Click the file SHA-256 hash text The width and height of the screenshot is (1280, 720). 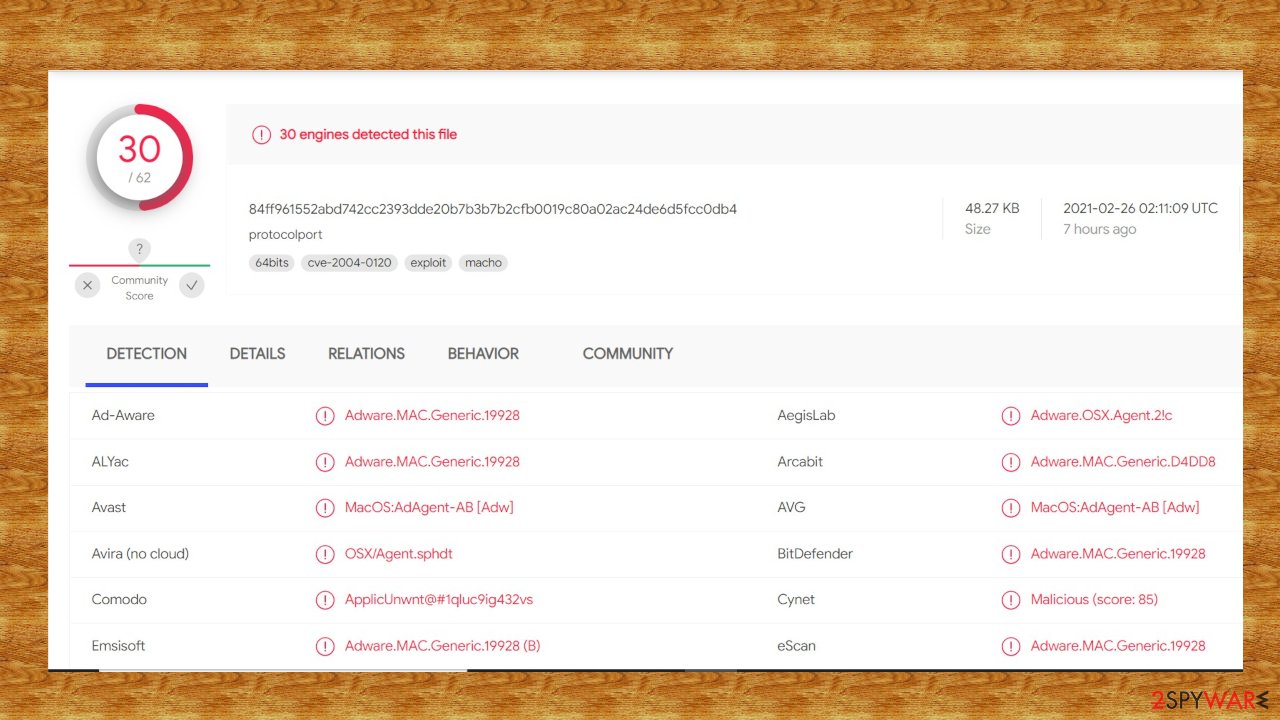tap(493, 209)
